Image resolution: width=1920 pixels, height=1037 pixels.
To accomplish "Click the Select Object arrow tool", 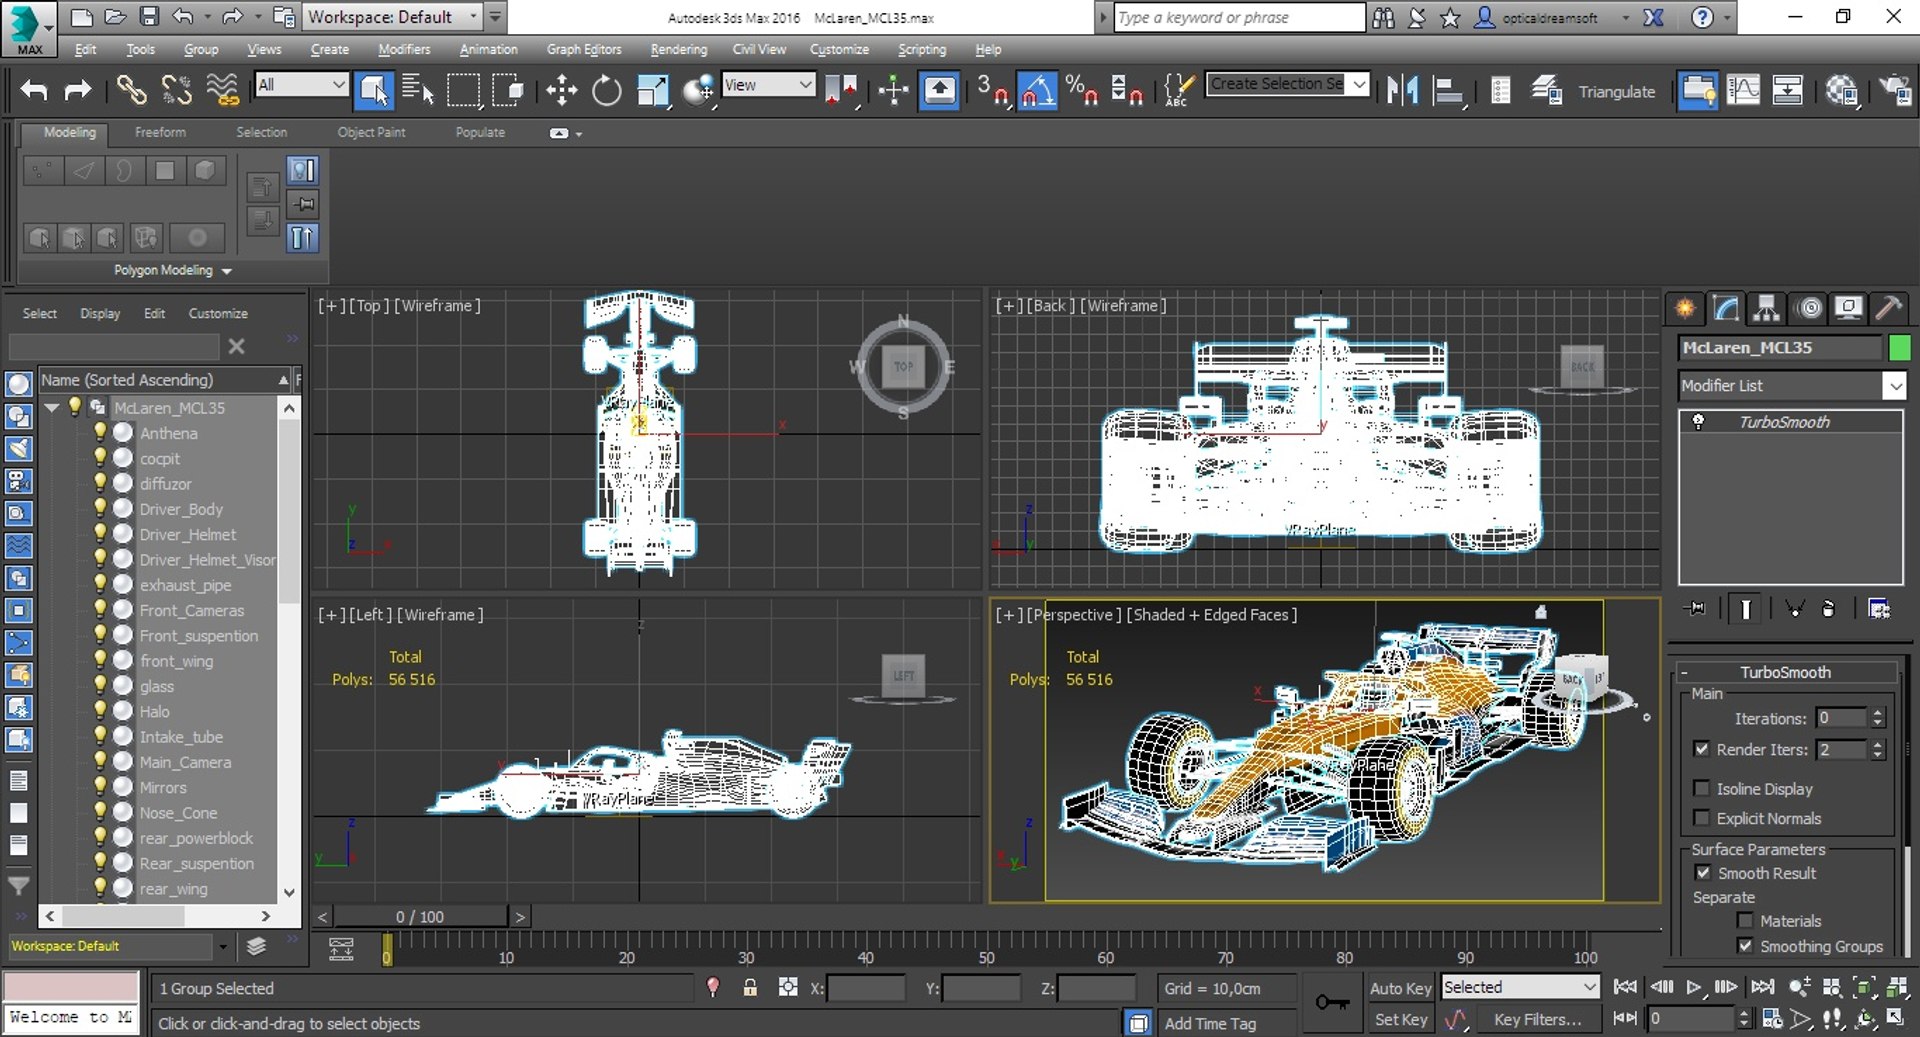I will point(374,90).
